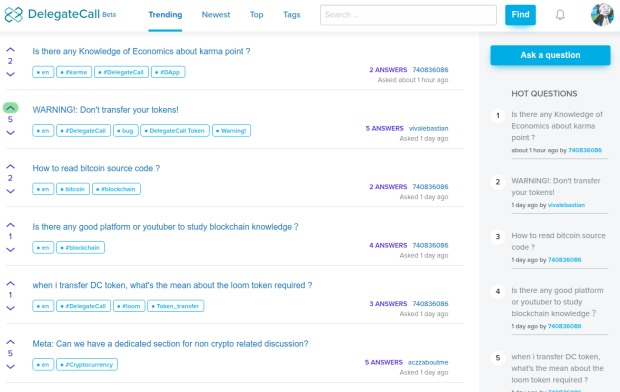This screenshot has width=620, height=392.
Task: Upvote the loom token required question
Action: 10,284
